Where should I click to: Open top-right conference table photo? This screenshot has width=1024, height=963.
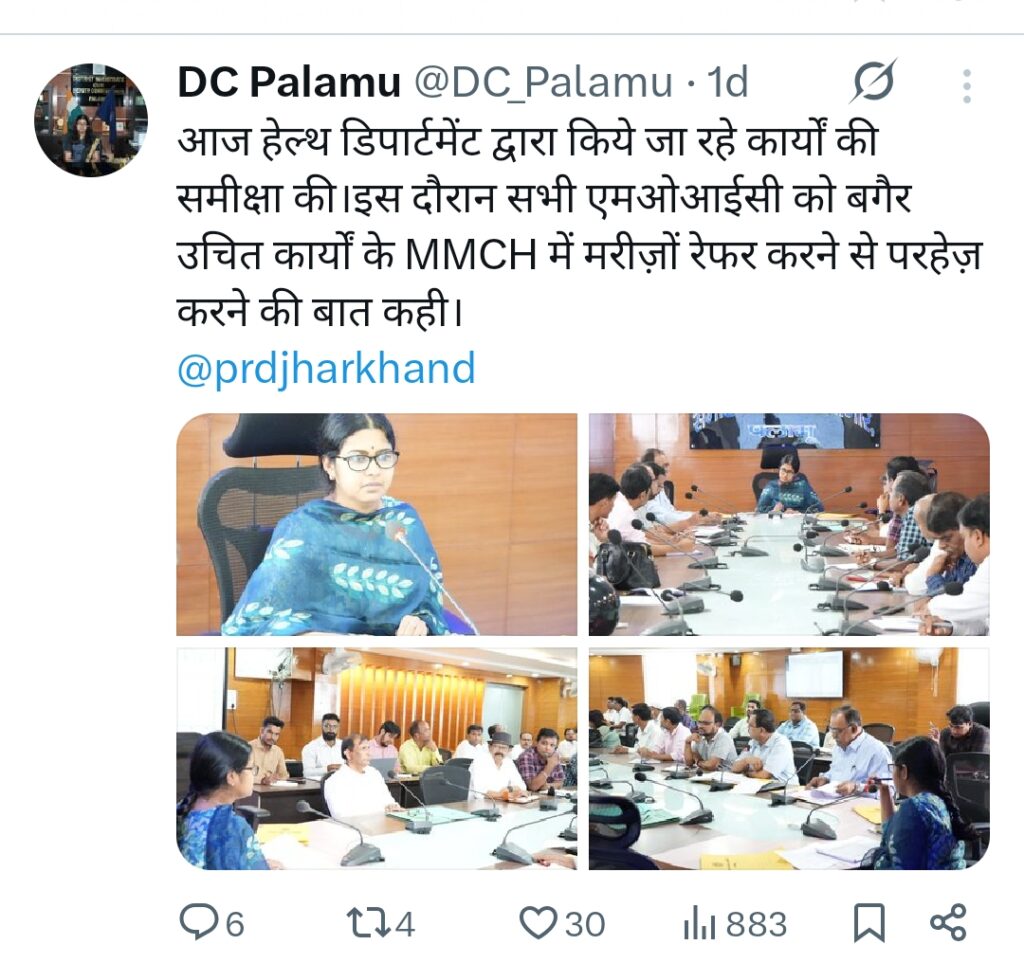coord(789,524)
